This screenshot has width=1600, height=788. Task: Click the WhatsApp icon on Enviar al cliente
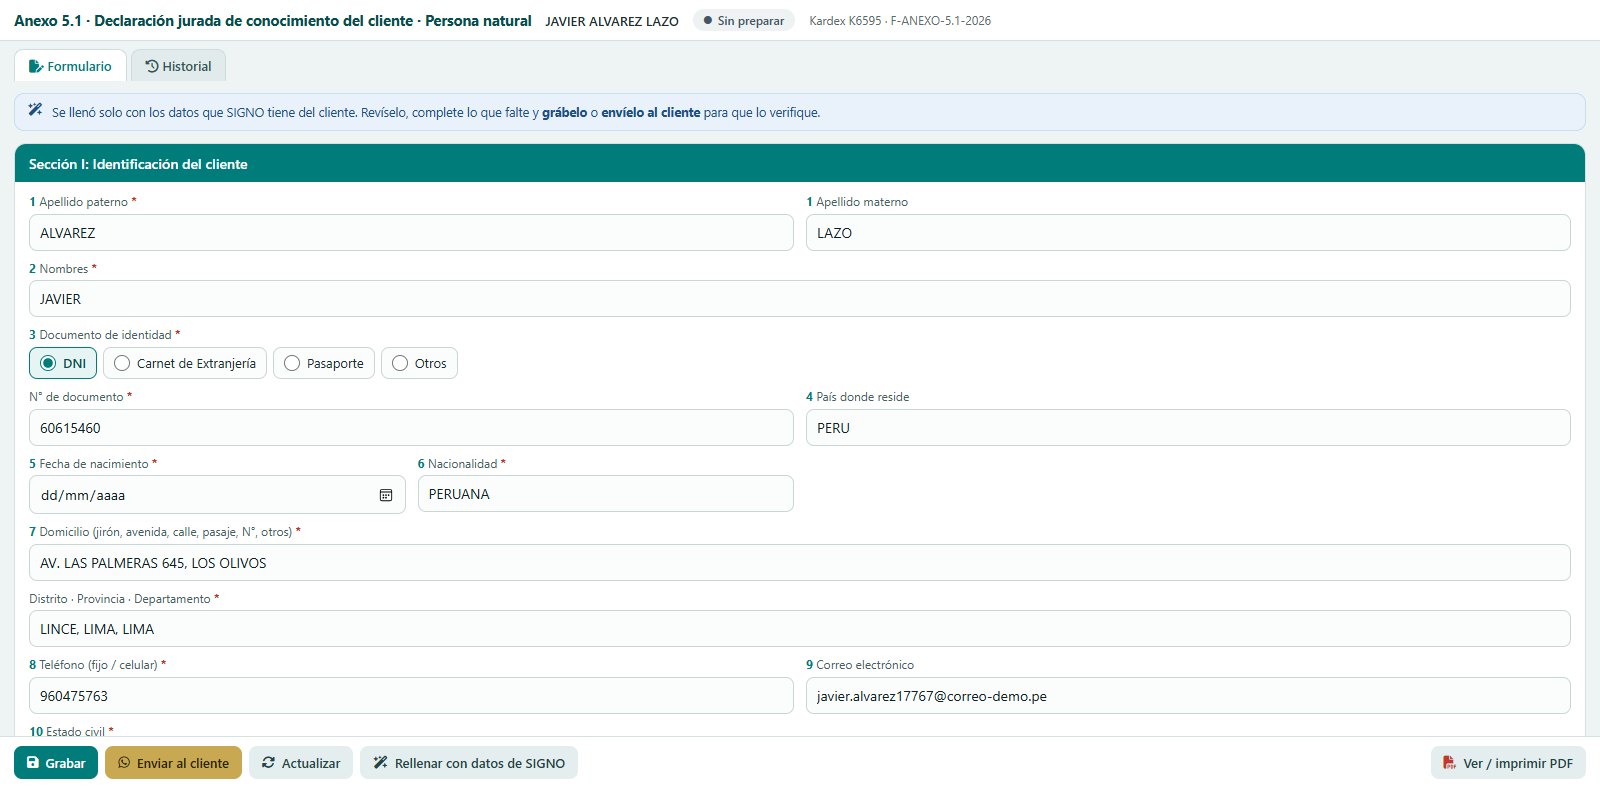124,763
